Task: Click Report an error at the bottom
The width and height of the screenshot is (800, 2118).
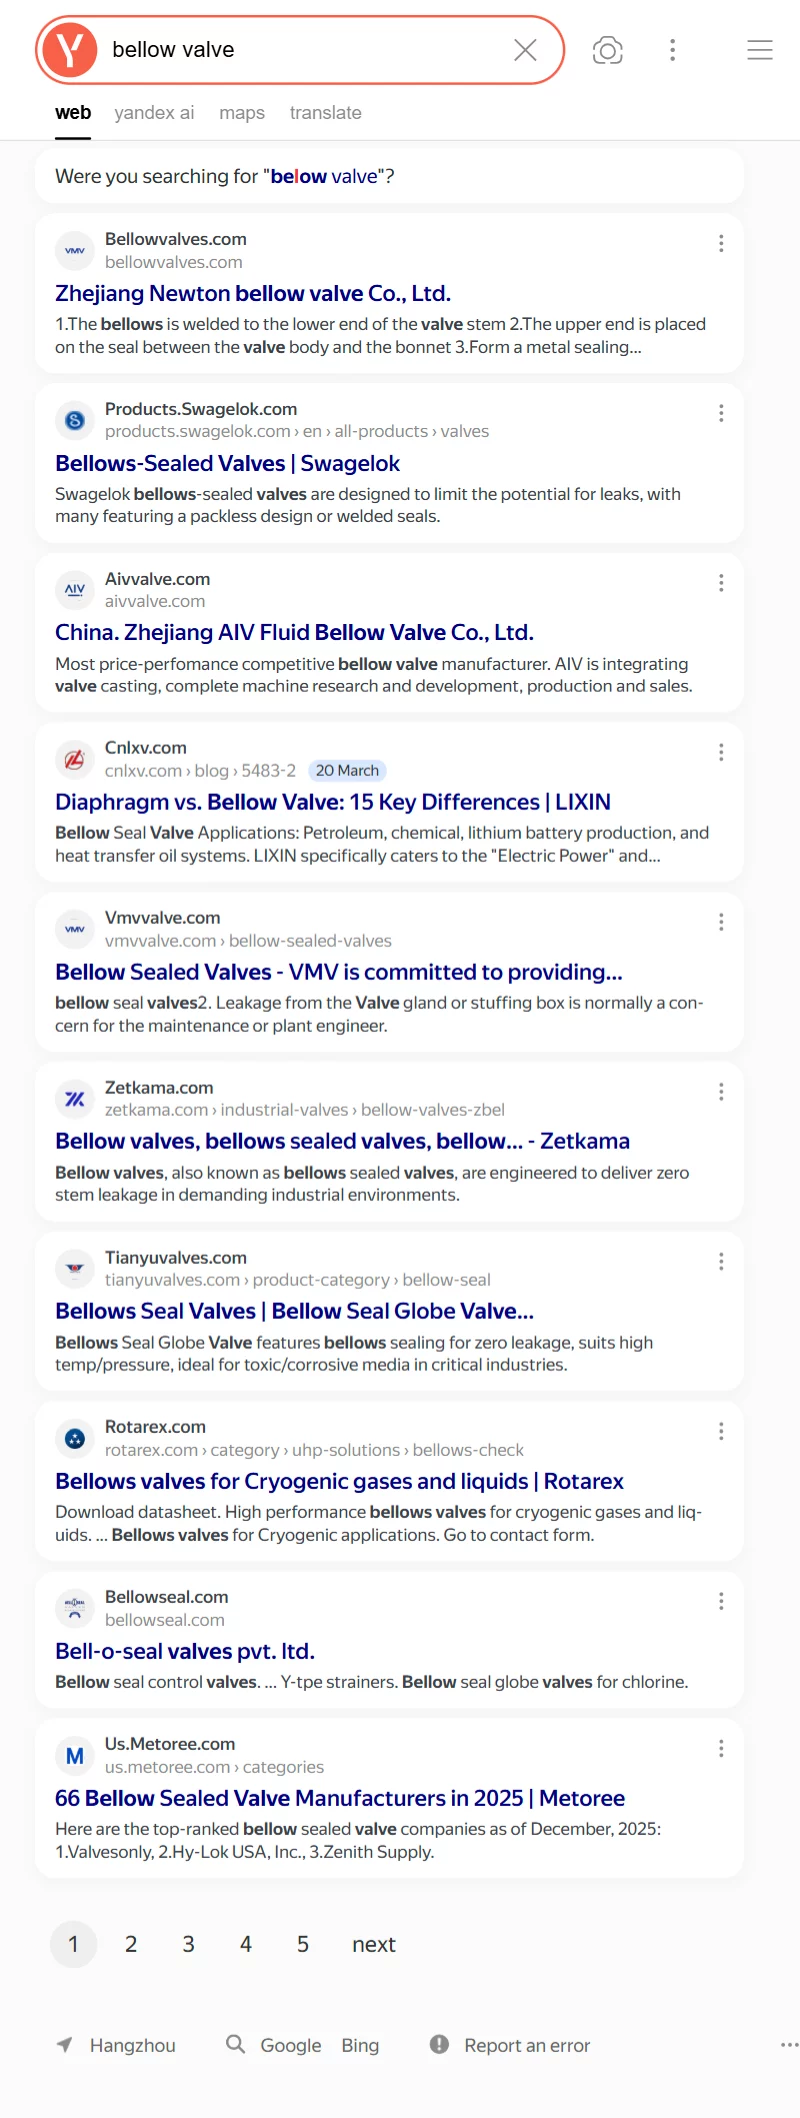Action: (527, 2045)
